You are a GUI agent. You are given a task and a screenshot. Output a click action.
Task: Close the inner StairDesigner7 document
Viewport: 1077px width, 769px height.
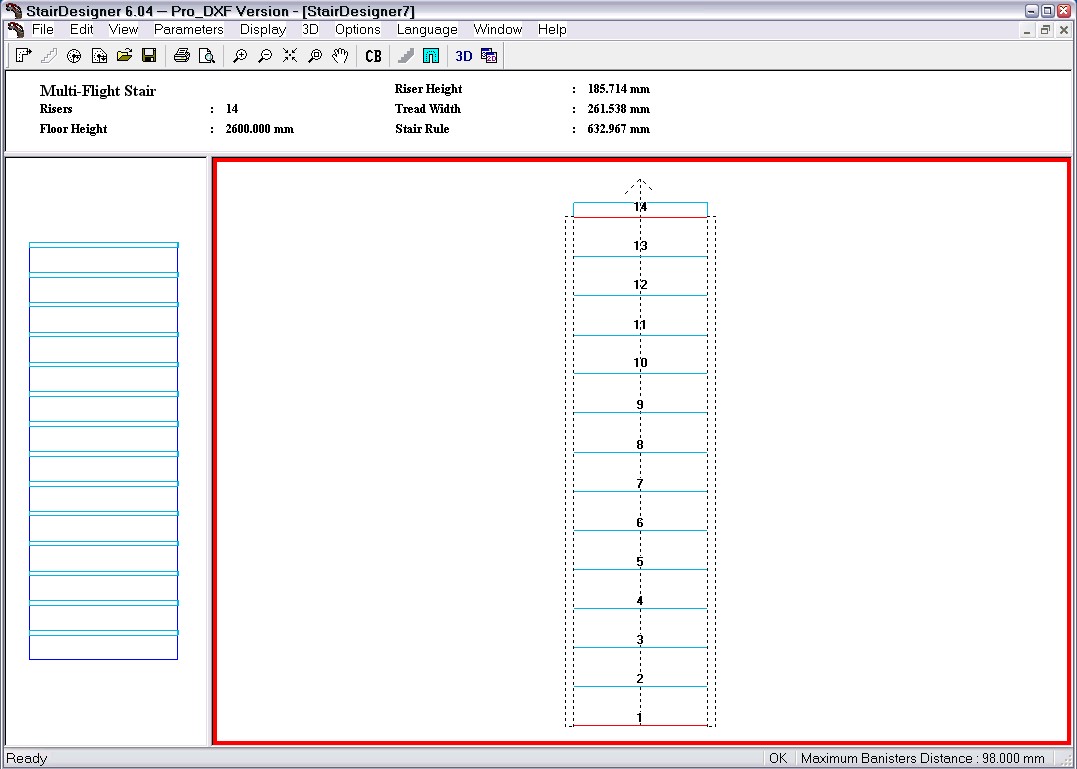(1064, 30)
